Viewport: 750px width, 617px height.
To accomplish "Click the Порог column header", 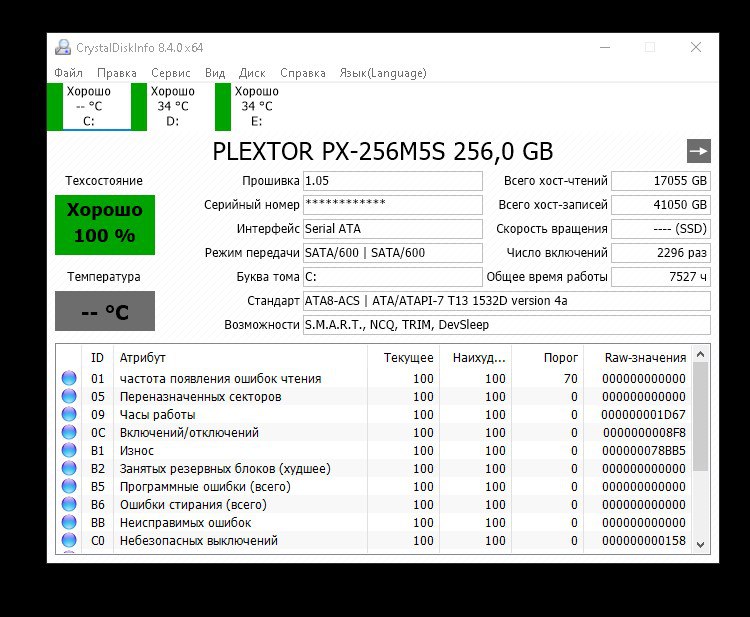I will (548, 357).
